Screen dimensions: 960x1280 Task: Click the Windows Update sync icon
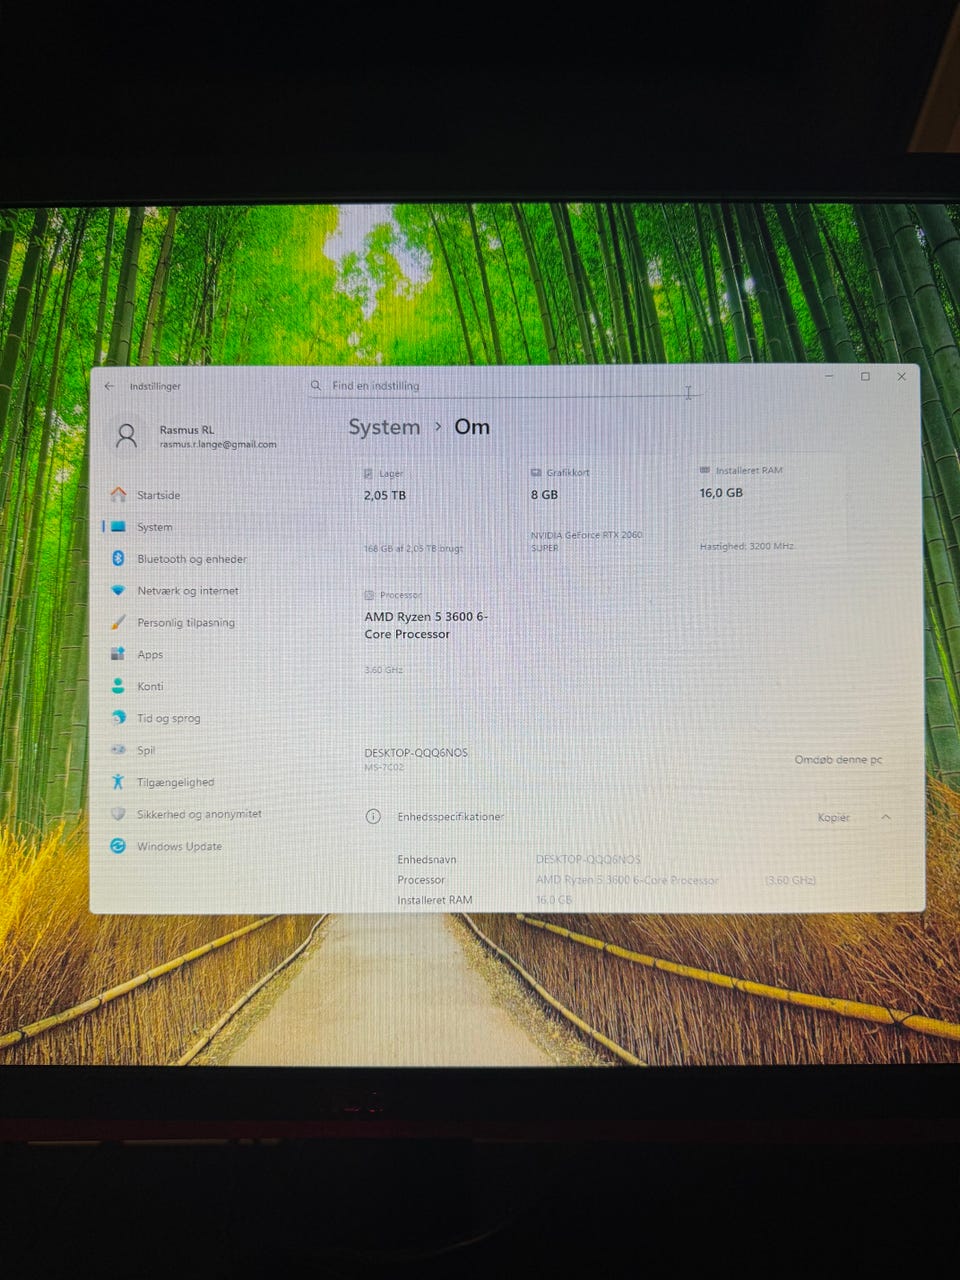(x=118, y=846)
